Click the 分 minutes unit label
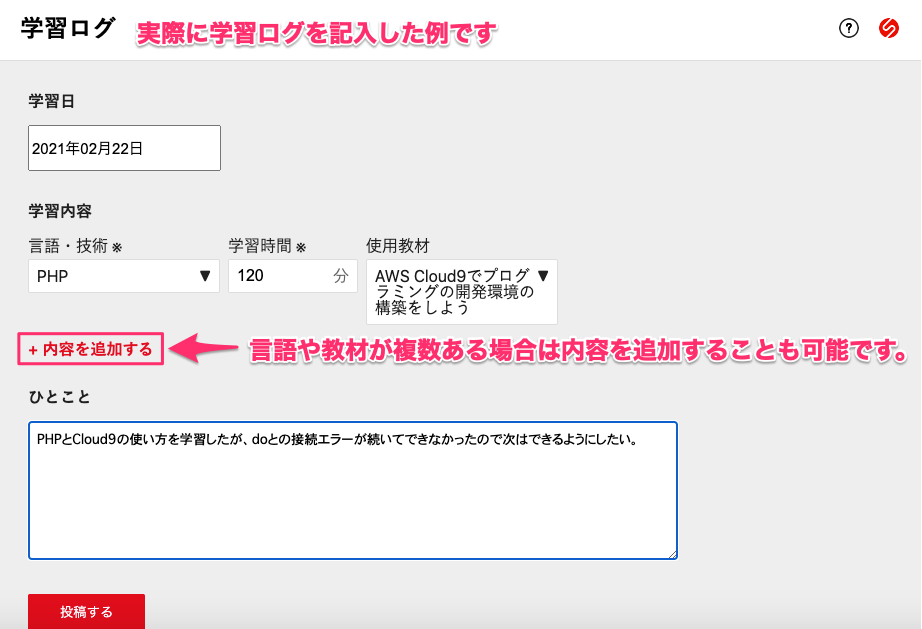Viewport: 922px width, 629px height. point(339,276)
